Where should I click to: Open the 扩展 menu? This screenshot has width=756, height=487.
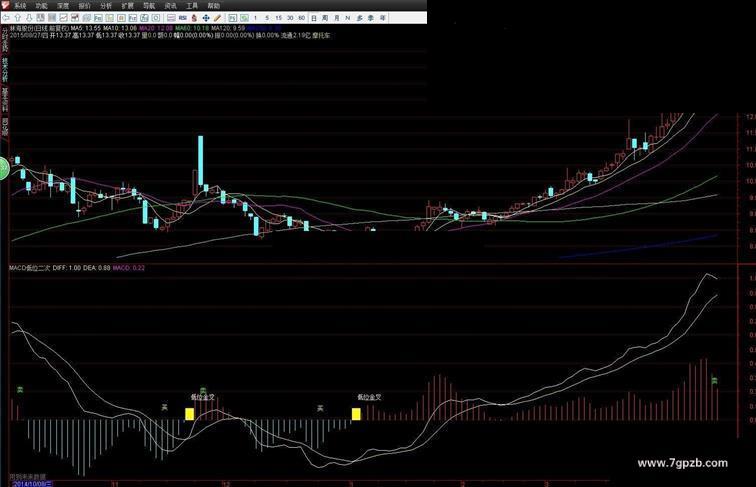(x=127, y=6)
